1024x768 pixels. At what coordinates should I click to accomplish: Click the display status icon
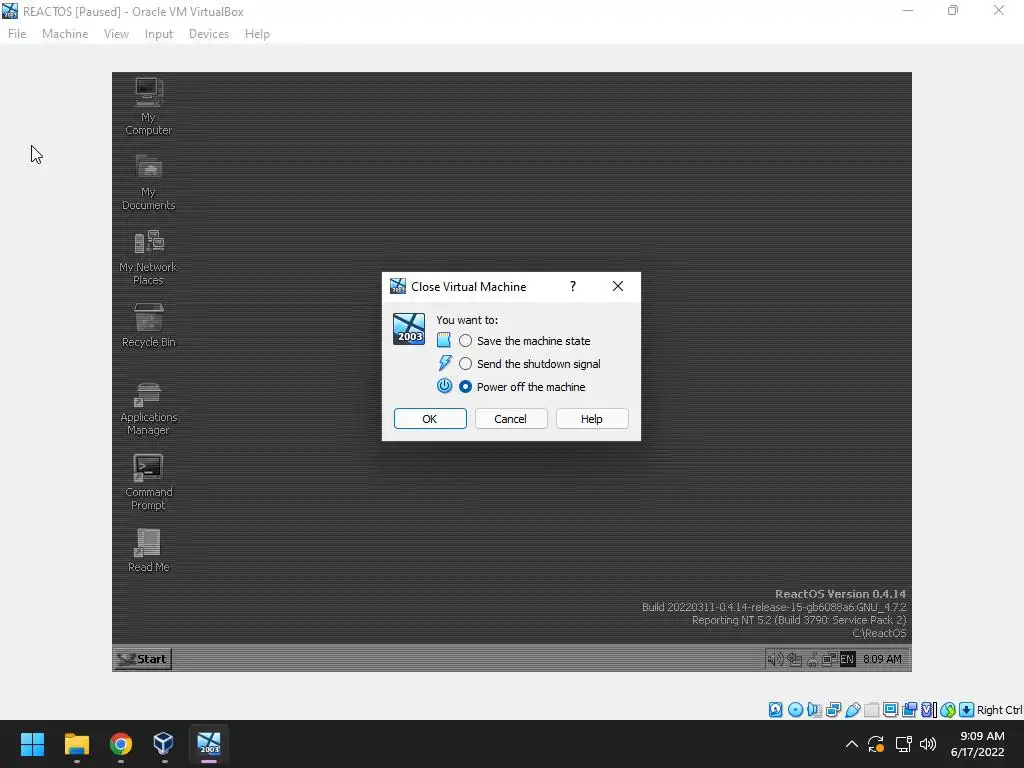tap(890, 710)
